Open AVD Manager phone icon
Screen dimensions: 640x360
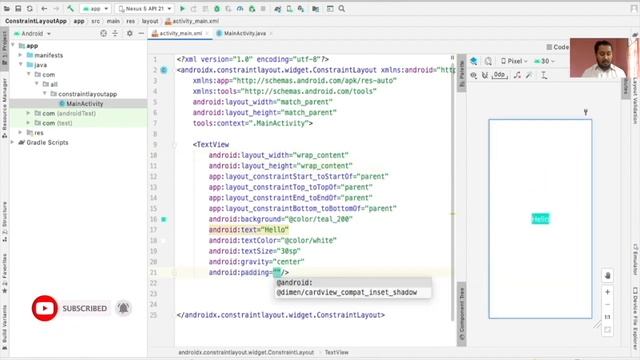click(x=289, y=9)
